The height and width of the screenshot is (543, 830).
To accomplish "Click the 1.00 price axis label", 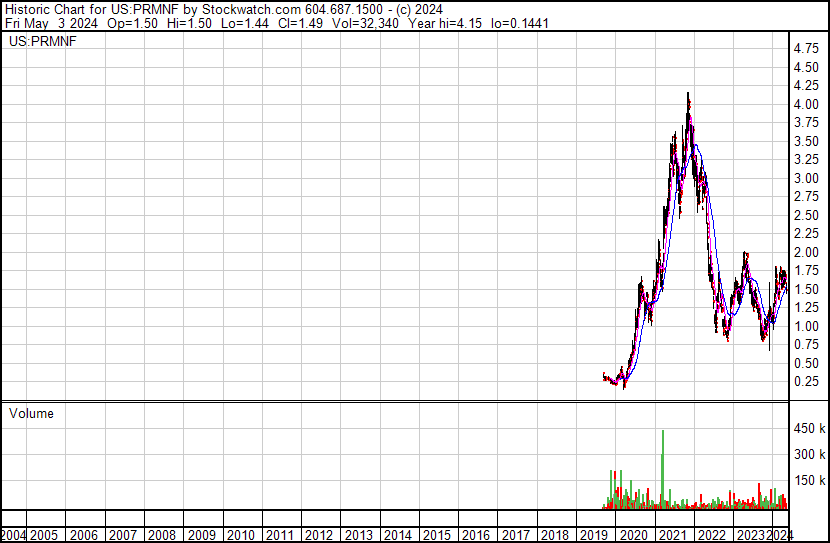I will tap(806, 326).
